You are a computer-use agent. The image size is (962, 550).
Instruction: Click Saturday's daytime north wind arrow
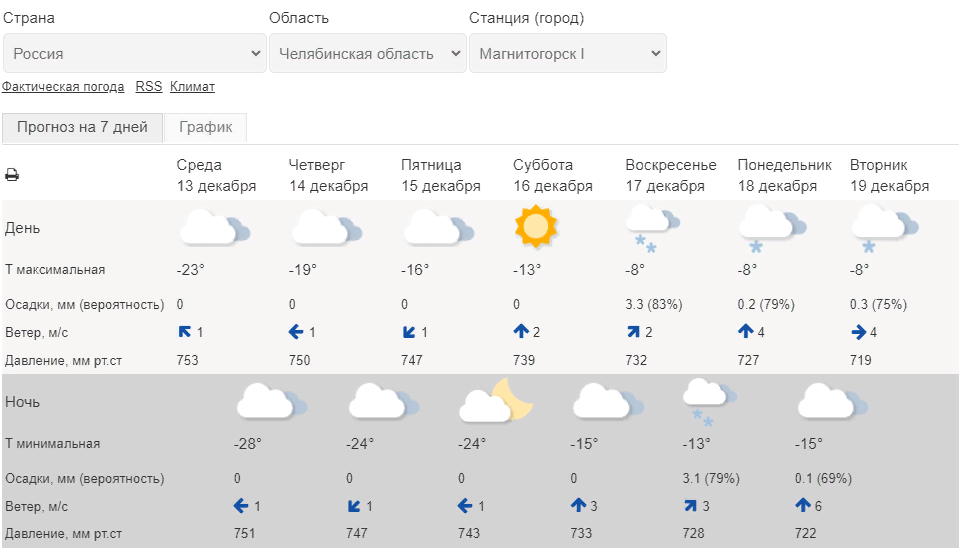pos(520,332)
